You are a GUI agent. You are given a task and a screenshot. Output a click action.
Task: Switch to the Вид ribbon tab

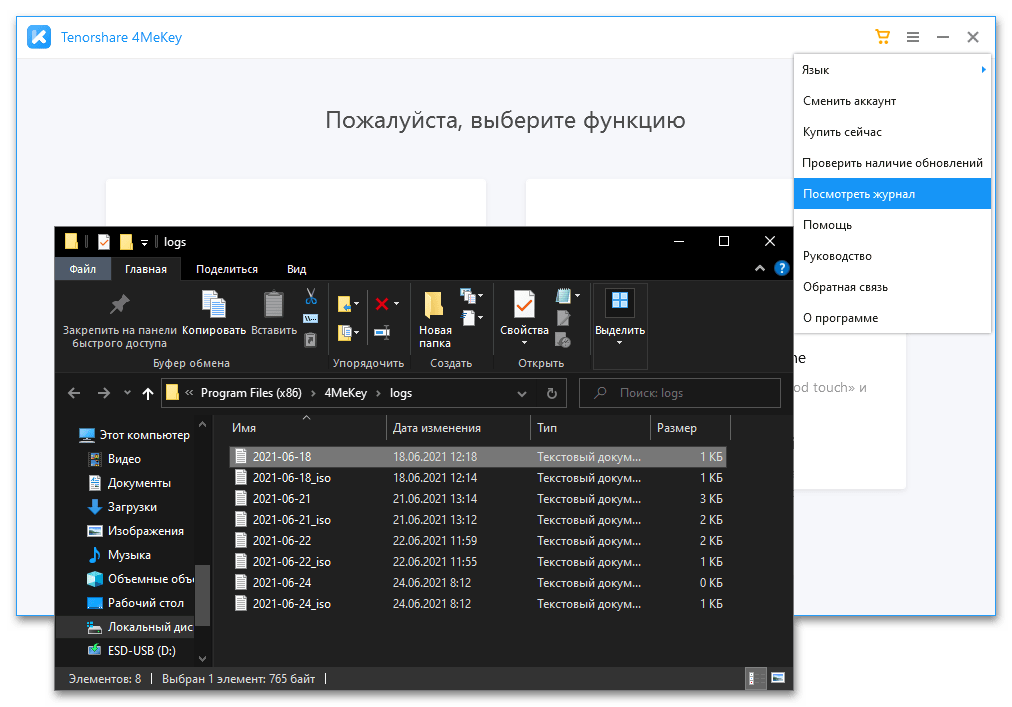tap(296, 269)
